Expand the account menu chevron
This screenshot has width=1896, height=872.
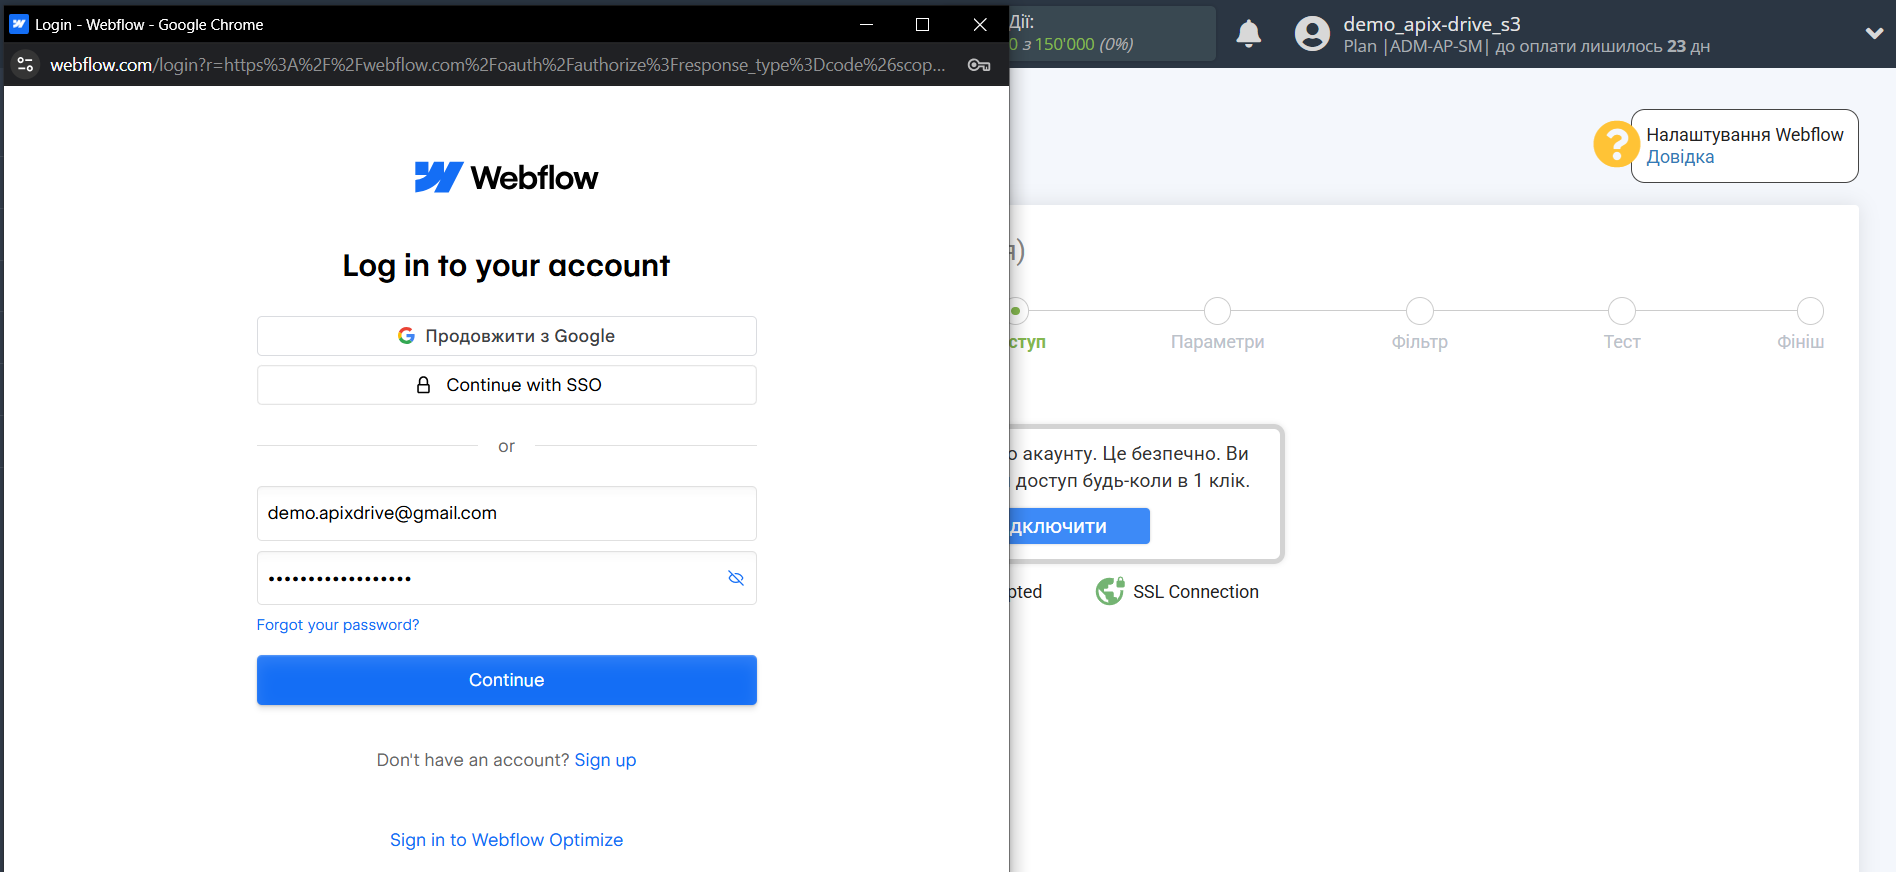pyautogui.click(x=1874, y=33)
